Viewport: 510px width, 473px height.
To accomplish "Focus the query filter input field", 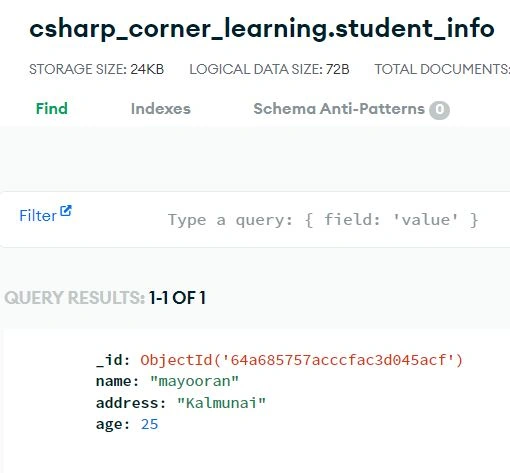I will click(x=323, y=220).
